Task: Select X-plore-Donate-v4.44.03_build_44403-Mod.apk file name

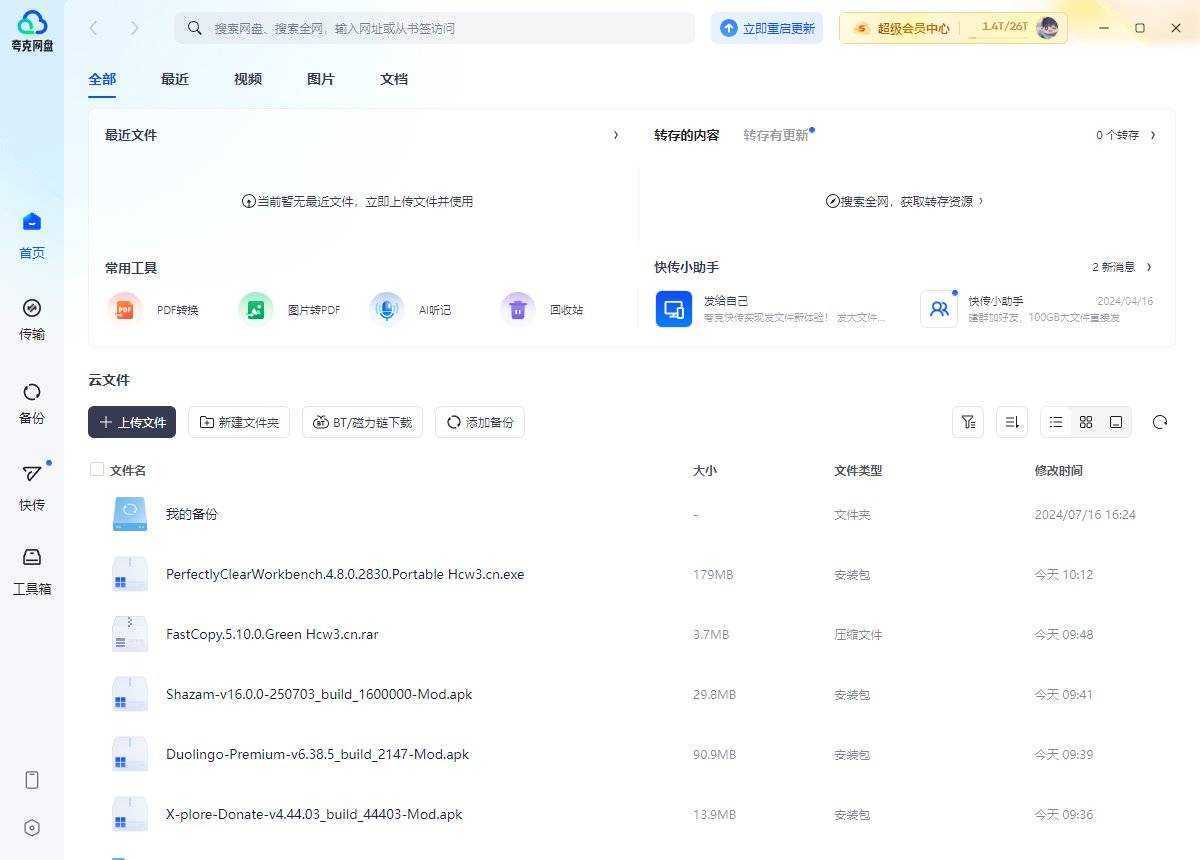Action: pyautogui.click(x=314, y=814)
